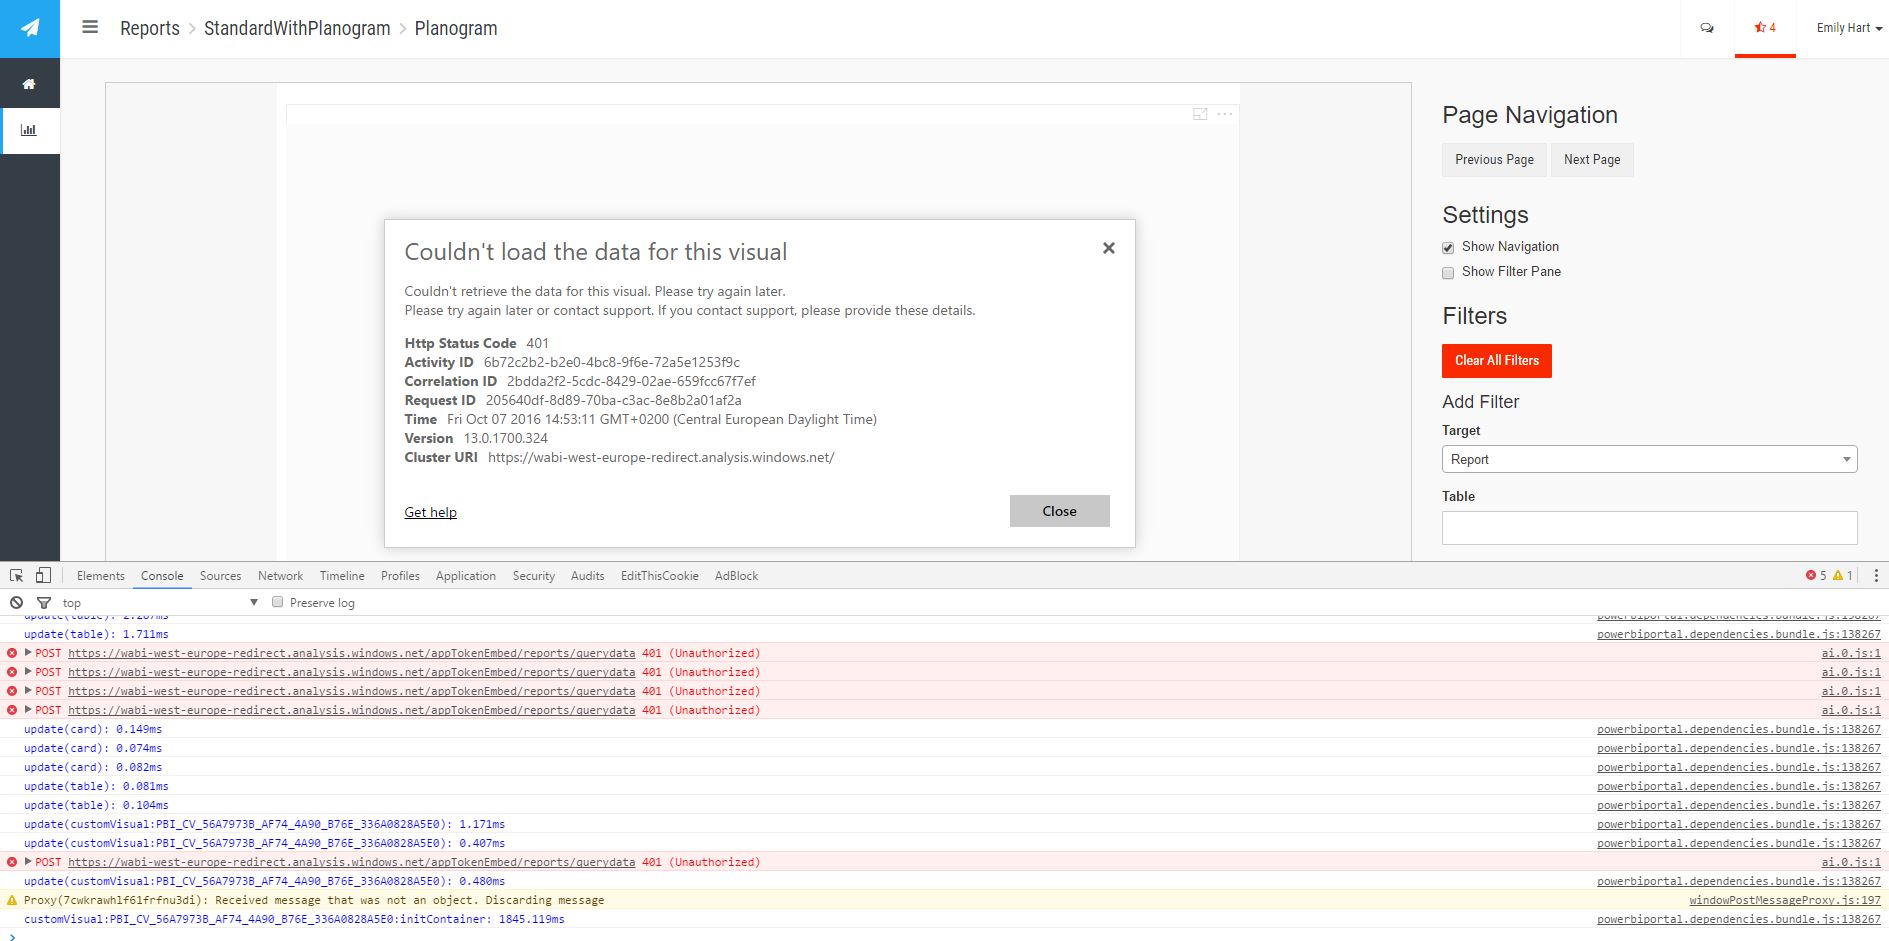Click the Close button in the dialog
Image resolution: width=1889 pixels, height=941 pixels.
tap(1059, 511)
